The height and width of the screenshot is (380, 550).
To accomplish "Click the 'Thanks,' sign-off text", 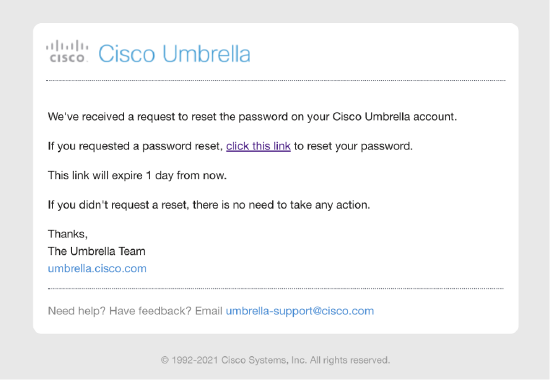I will [68, 234].
